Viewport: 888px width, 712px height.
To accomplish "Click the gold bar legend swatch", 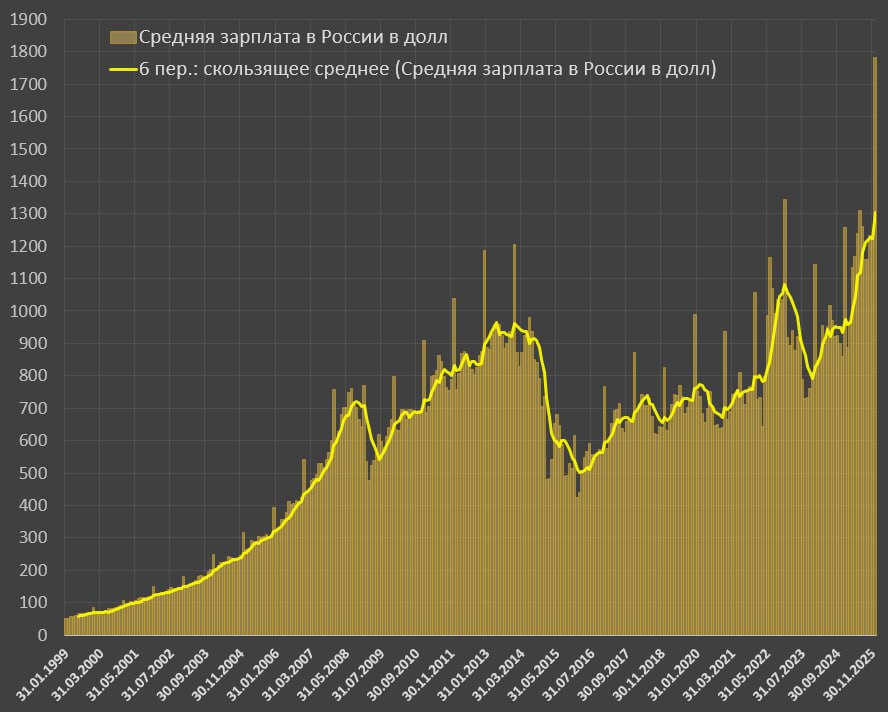I will click(x=122, y=38).
